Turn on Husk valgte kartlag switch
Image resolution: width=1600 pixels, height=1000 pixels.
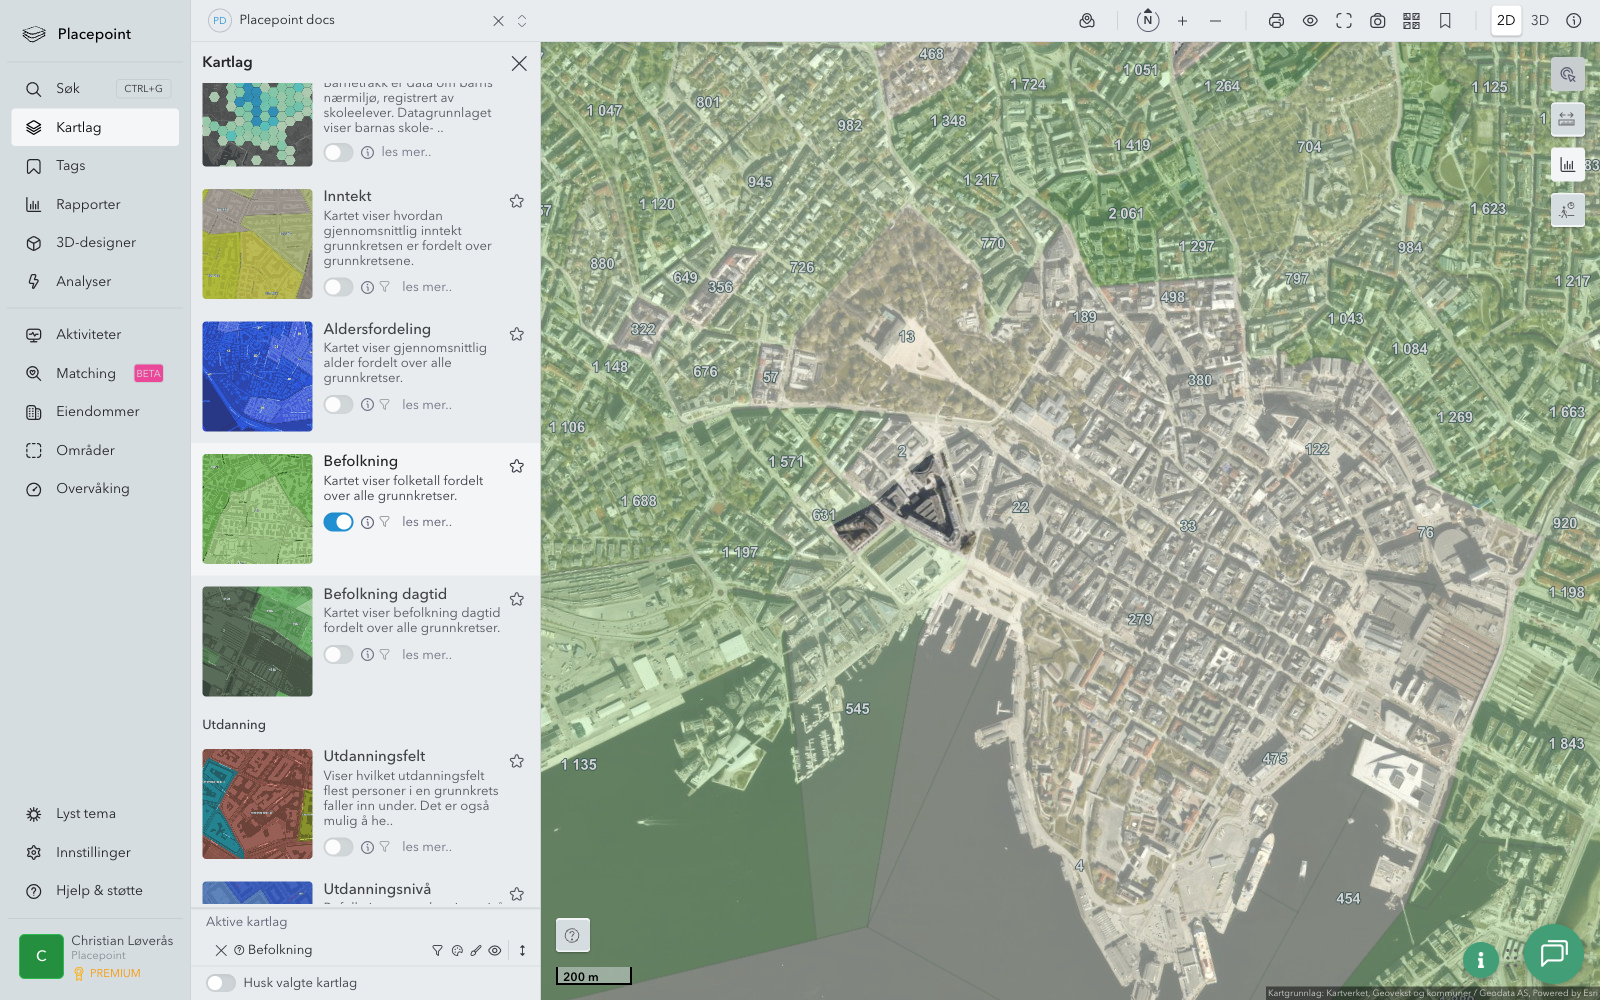click(221, 983)
